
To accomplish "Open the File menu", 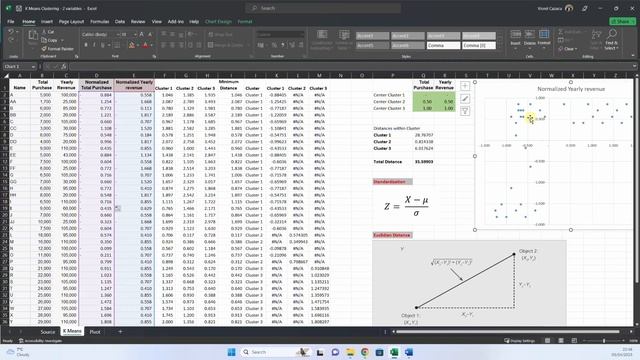I will [x=11, y=22].
